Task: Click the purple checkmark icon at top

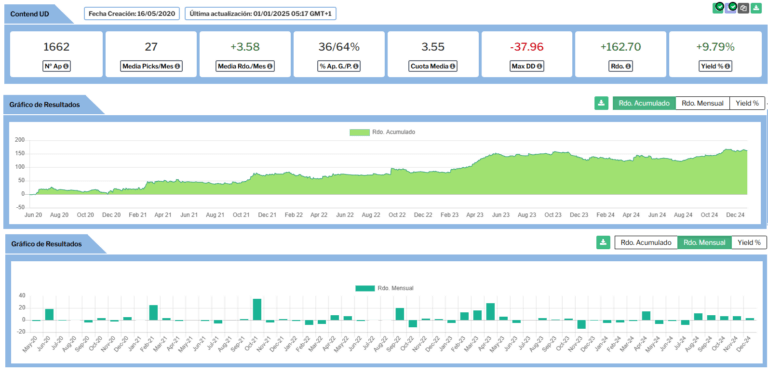Action: click(731, 8)
